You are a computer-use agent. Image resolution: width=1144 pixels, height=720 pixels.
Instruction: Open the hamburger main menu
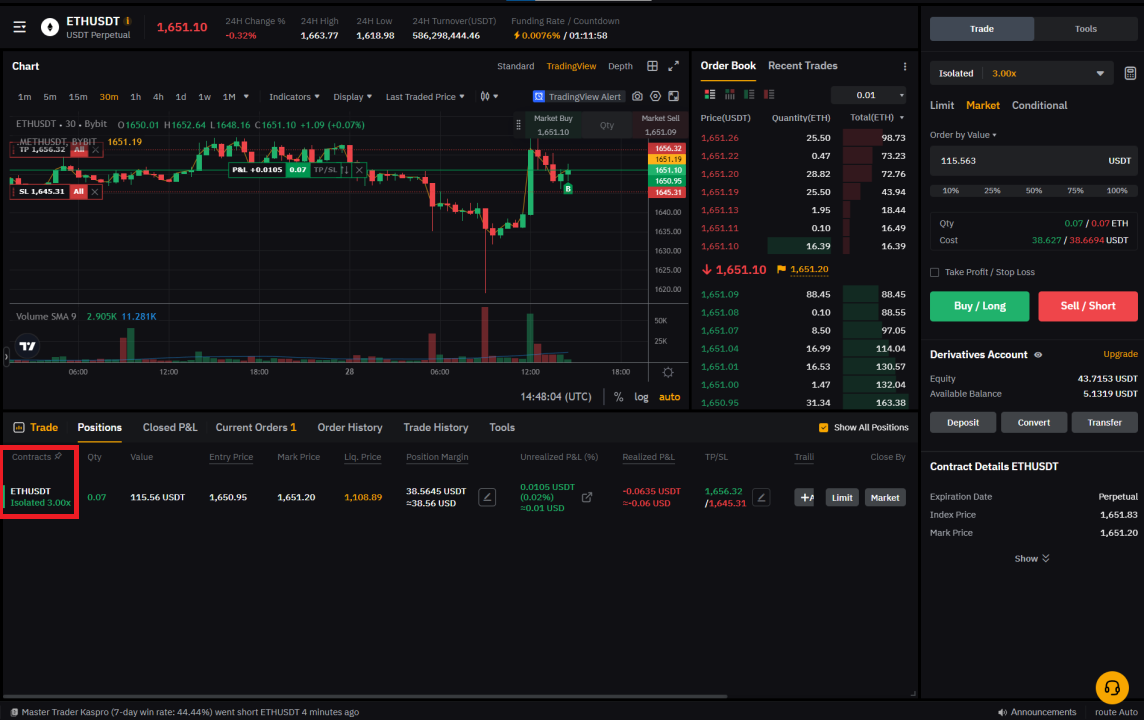(x=20, y=27)
